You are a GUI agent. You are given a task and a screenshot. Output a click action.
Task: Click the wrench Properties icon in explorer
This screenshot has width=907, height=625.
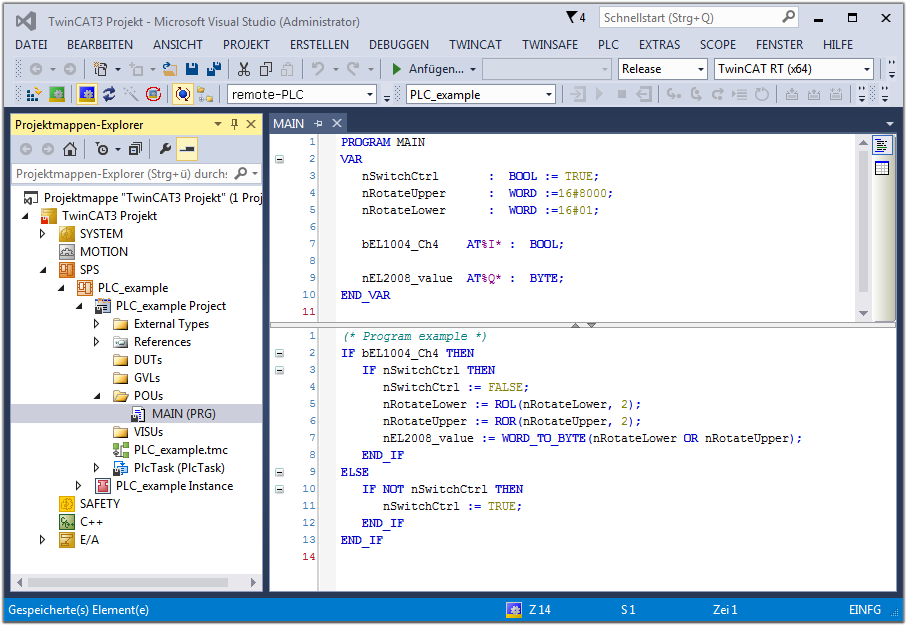[x=165, y=149]
